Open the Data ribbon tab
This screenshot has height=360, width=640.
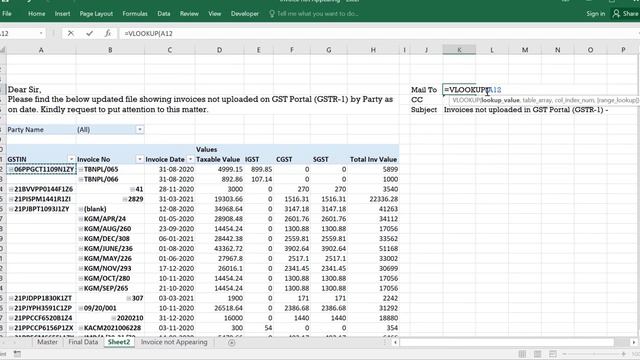coord(164,14)
